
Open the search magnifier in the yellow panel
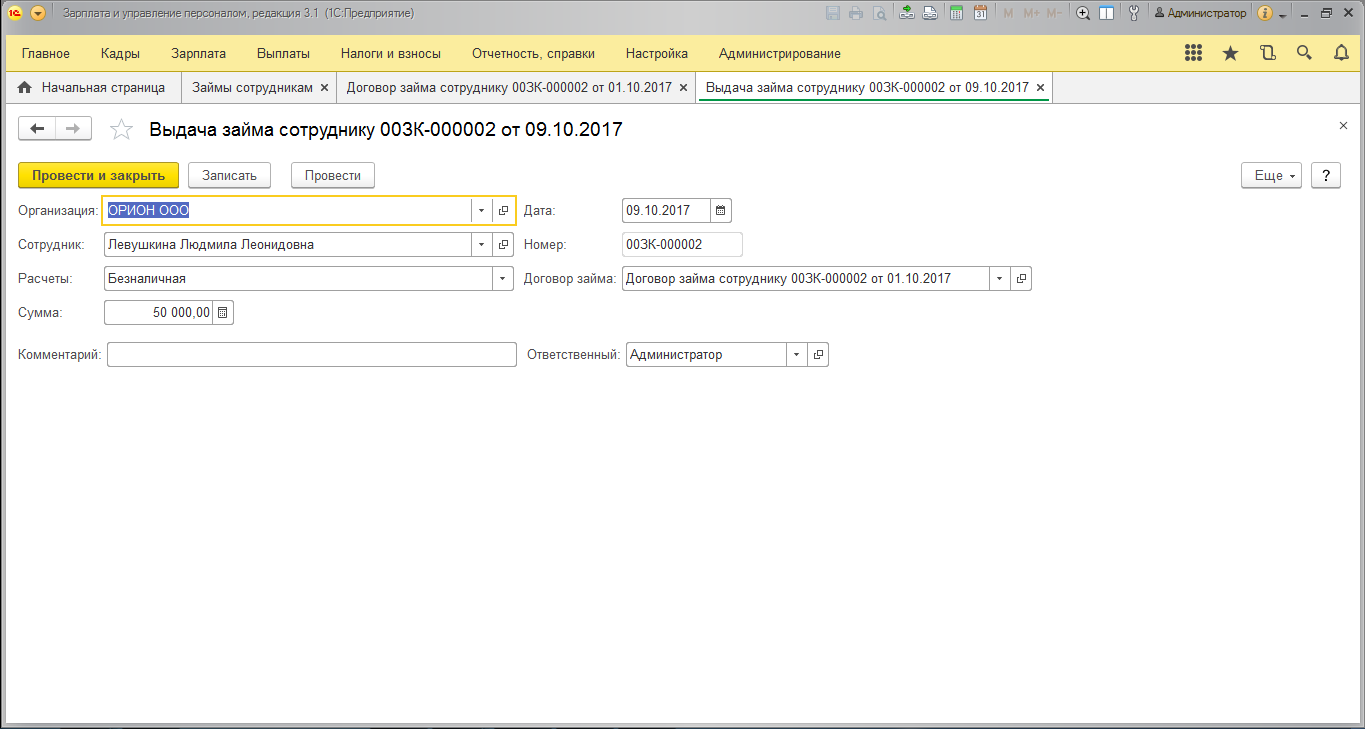(1304, 53)
